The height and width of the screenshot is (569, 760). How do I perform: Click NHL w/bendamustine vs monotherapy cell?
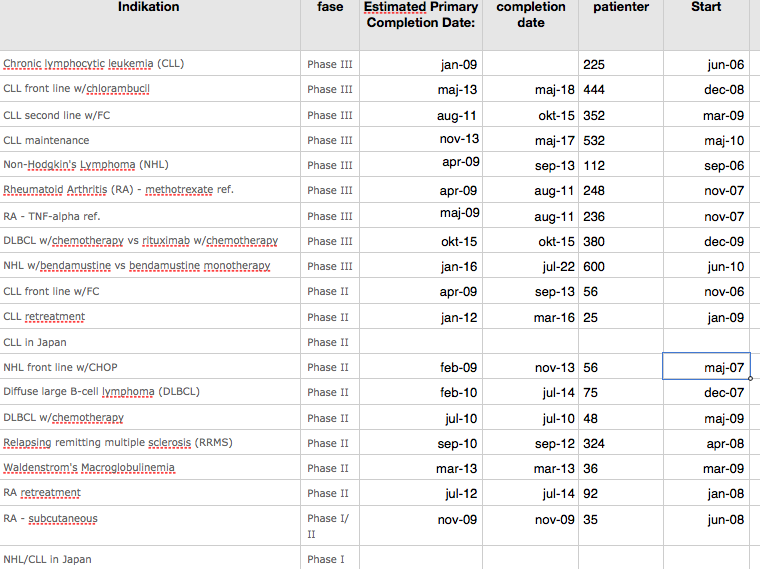tap(150, 266)
